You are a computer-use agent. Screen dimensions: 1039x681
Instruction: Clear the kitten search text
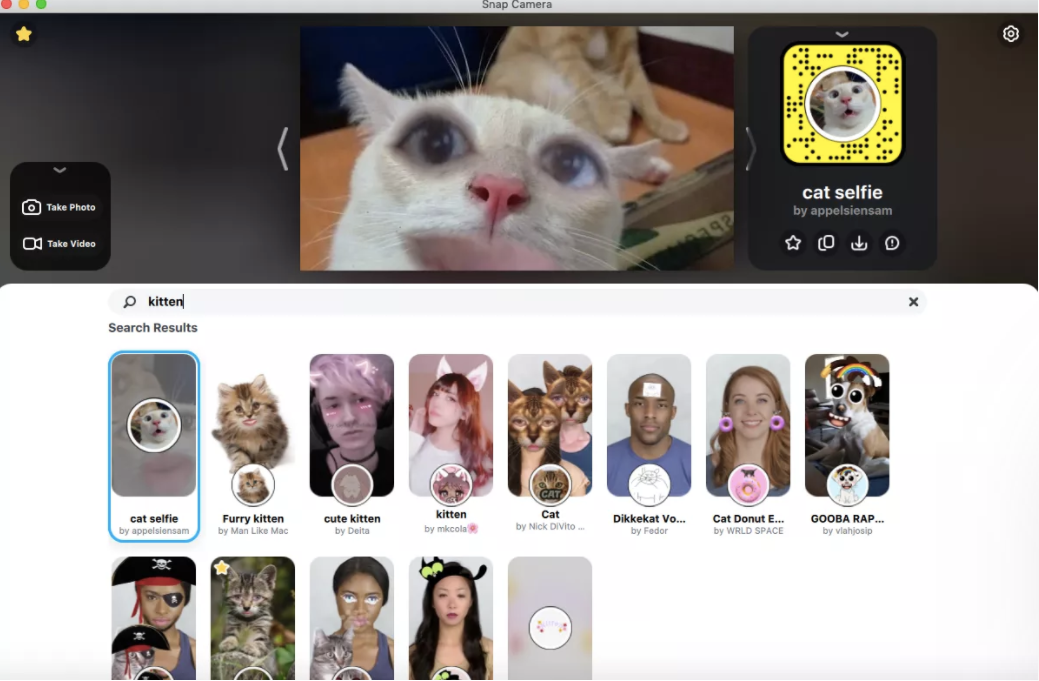coord(913,302)
